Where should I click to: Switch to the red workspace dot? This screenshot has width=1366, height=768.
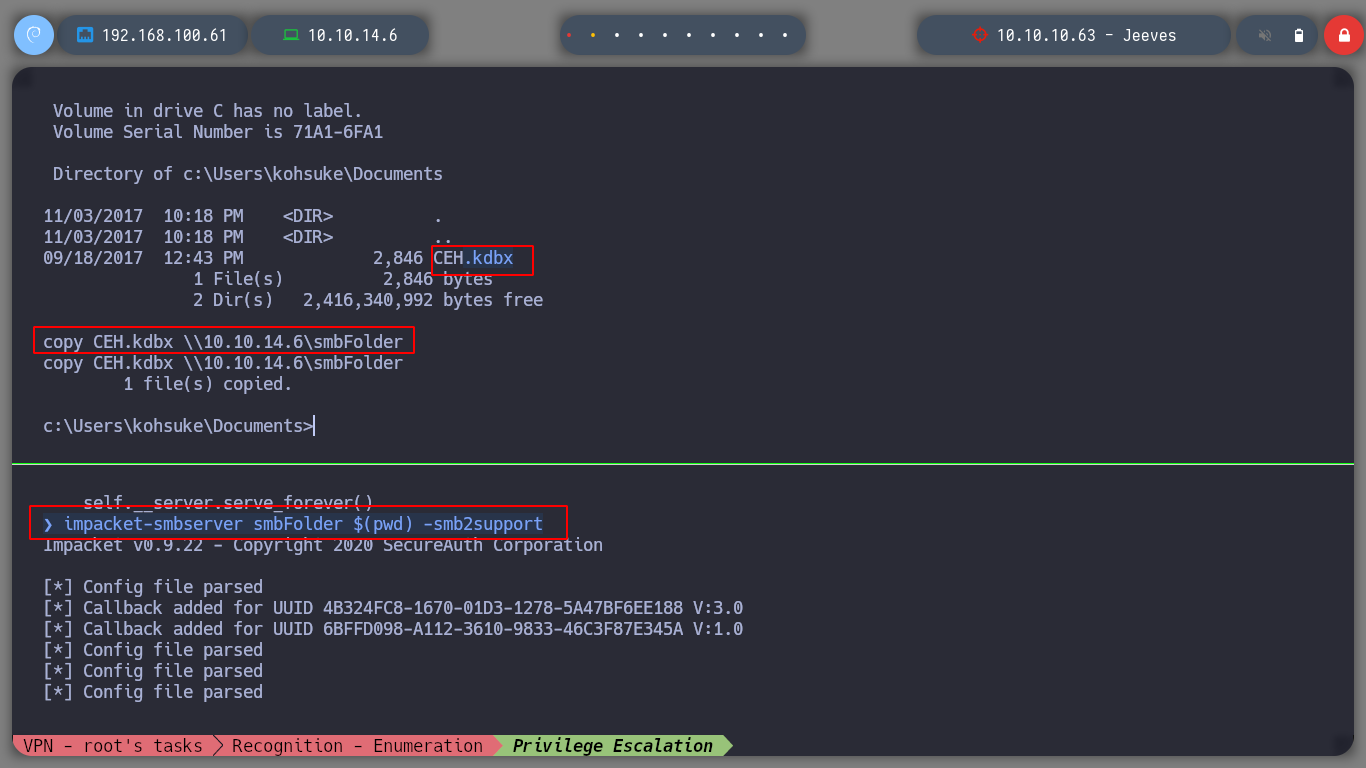(x=569, y=35)
